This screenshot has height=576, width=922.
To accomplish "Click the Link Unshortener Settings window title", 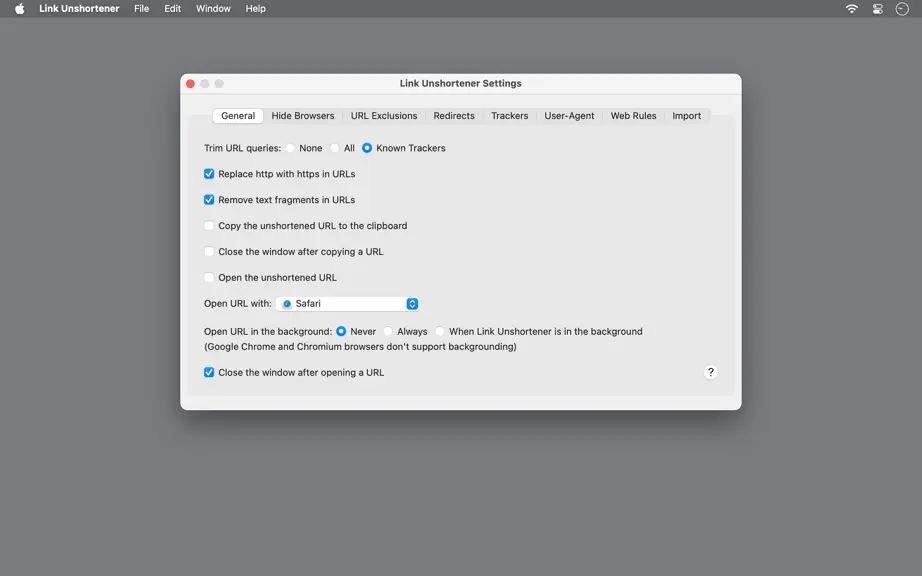I will (x=460, y=83).
